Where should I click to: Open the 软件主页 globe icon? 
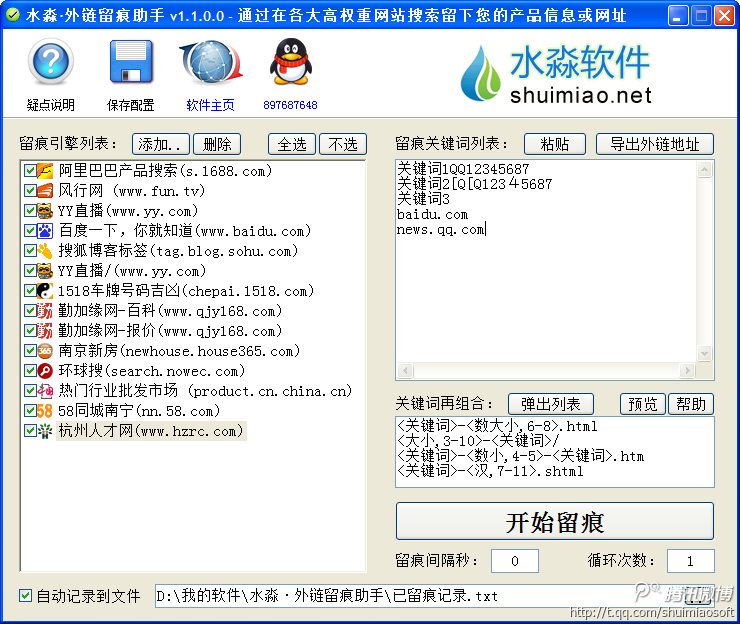click(211, 62)
